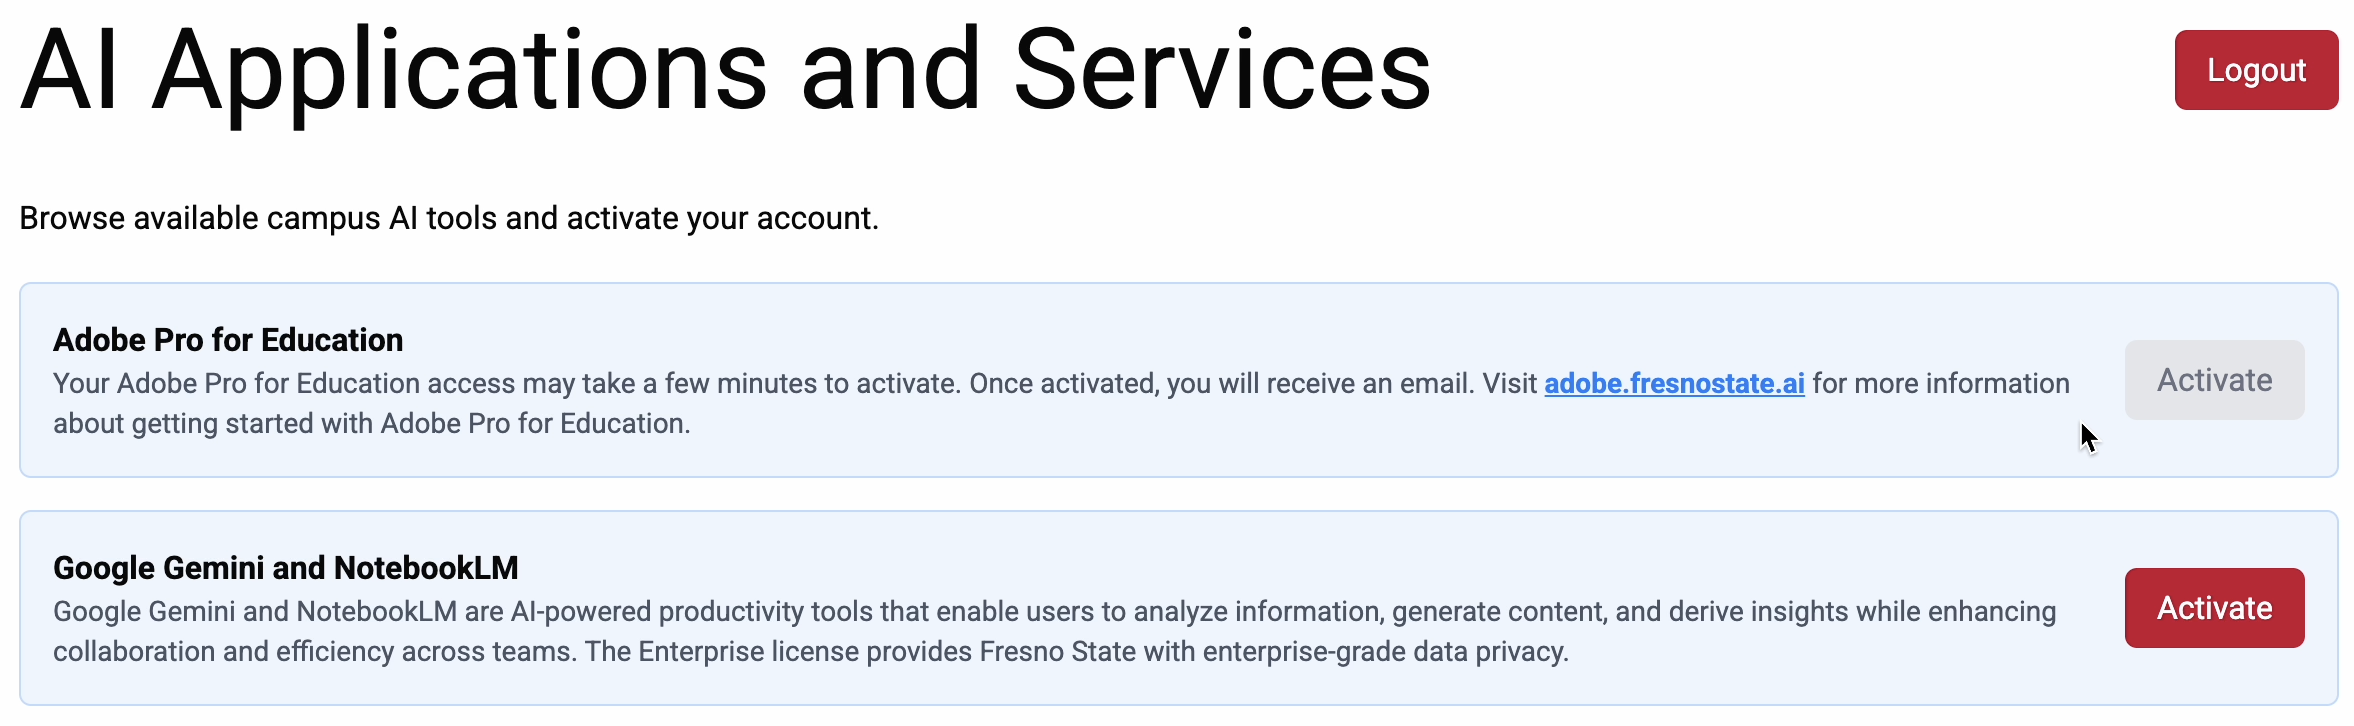The height and width of the screenshot is (726, 2354).
Task: Follow the blue hyperlink in the Adobe description
Action: (x=1674, y=383)
